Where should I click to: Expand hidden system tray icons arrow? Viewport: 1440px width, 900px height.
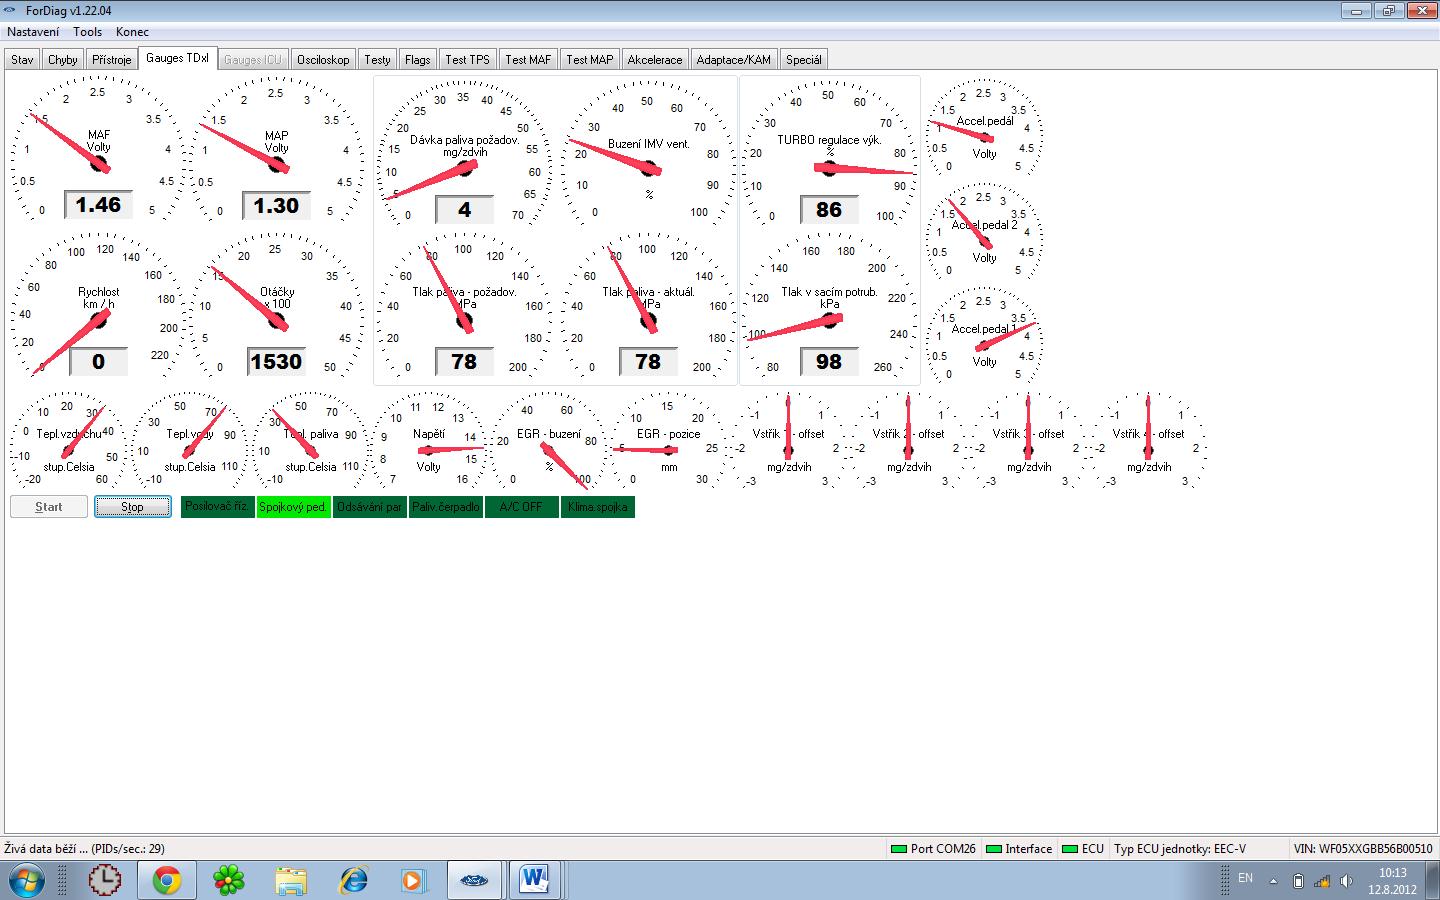click(1273, 881)
